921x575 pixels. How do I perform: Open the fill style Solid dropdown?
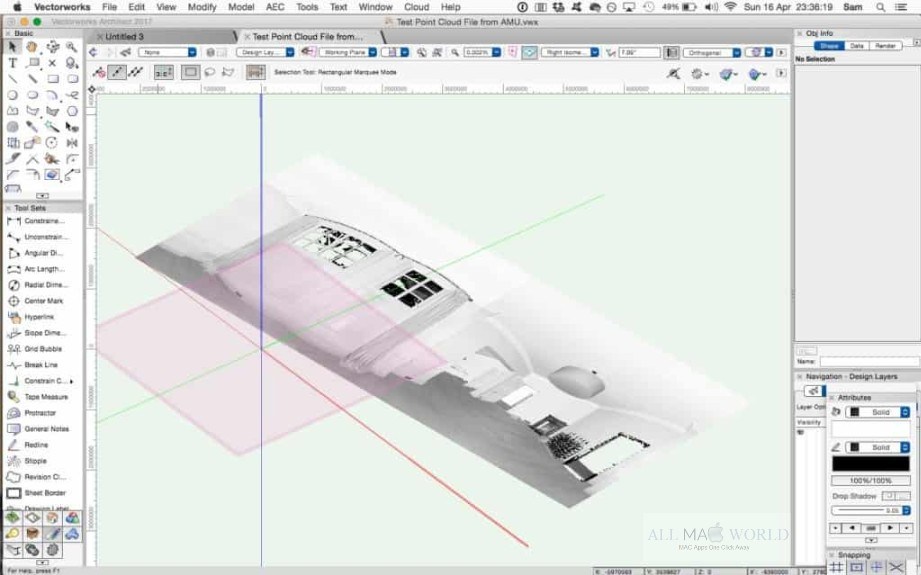(x=878, y=412)
